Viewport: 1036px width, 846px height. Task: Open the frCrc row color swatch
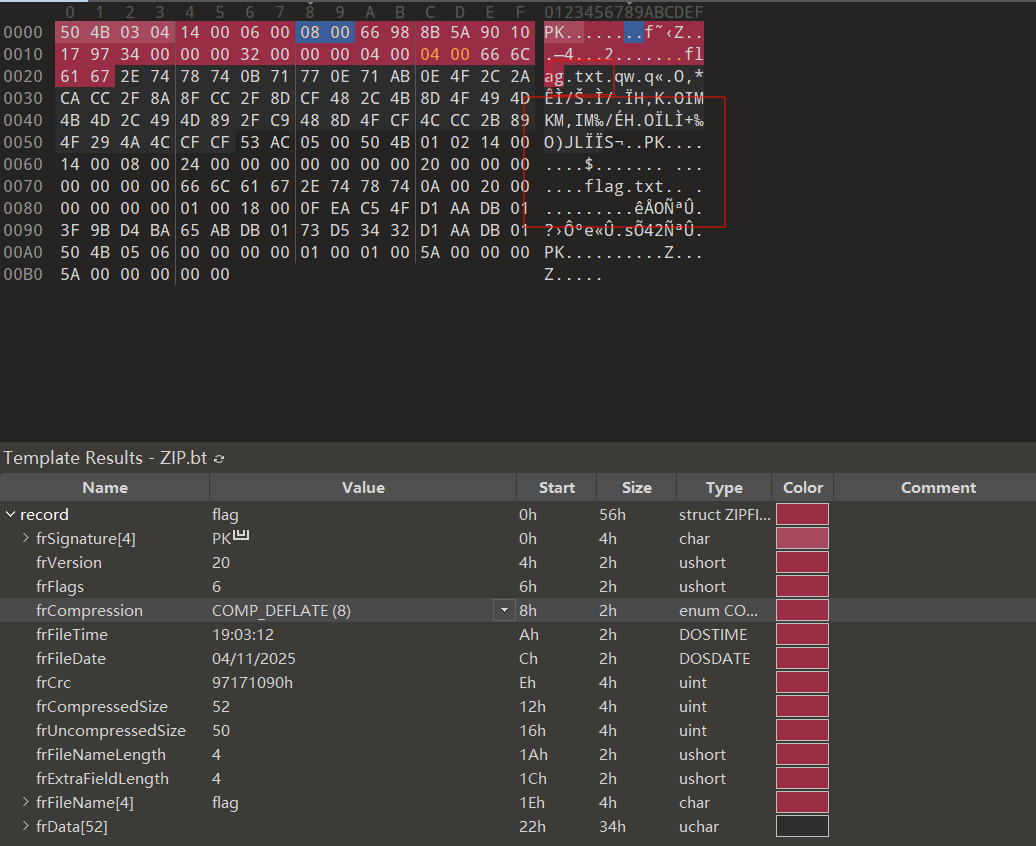click(802, 682)
